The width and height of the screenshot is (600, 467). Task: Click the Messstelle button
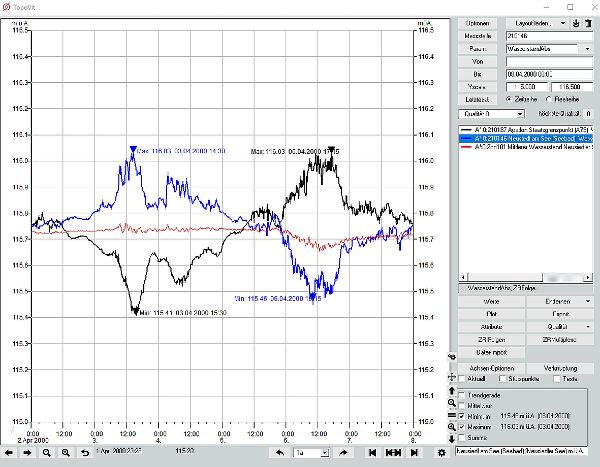pyautogui.click(x=477, y=36)
